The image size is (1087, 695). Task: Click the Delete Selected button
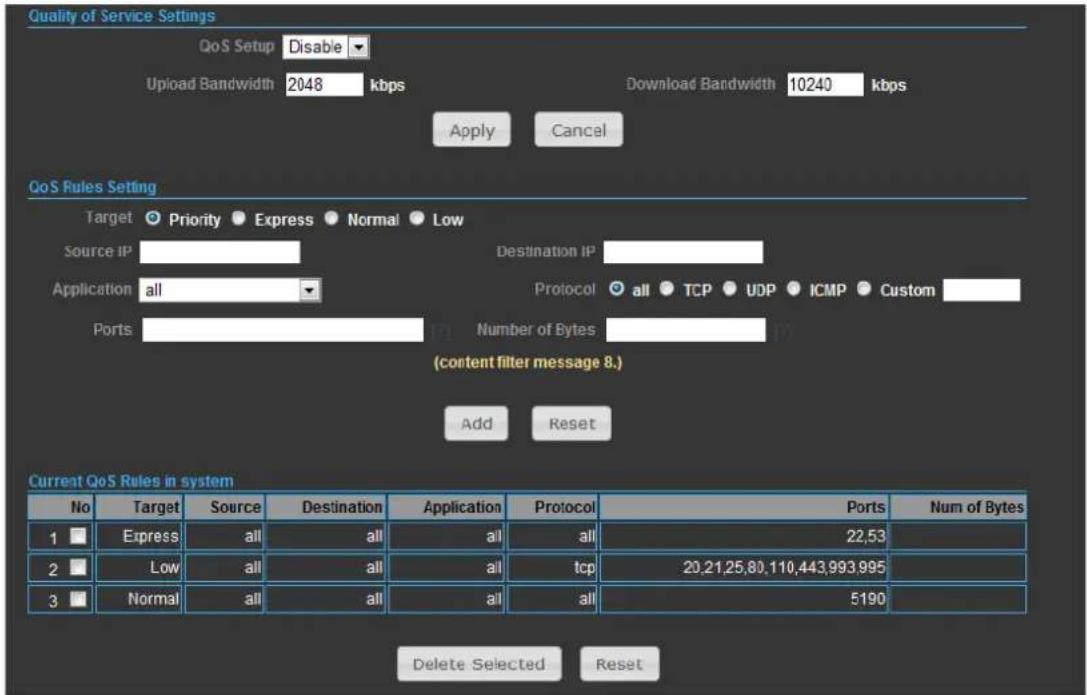click(x=479, y=664)
